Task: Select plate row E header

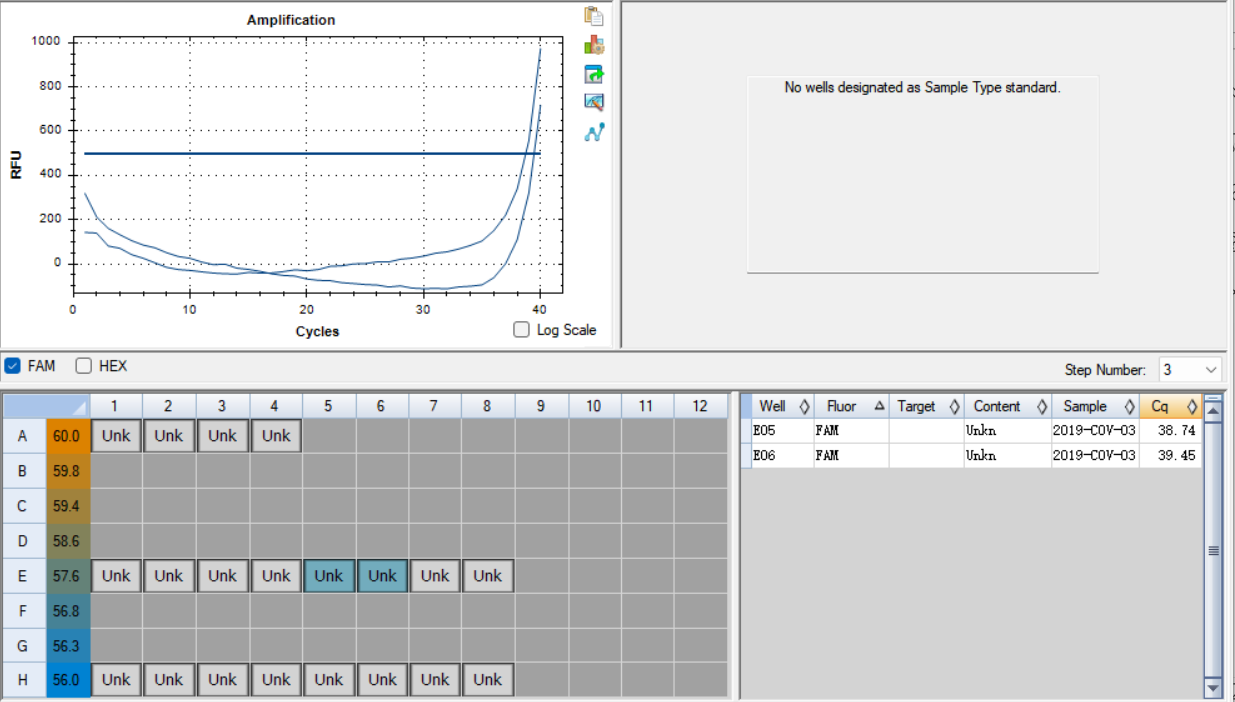Action: click(23, 576)
